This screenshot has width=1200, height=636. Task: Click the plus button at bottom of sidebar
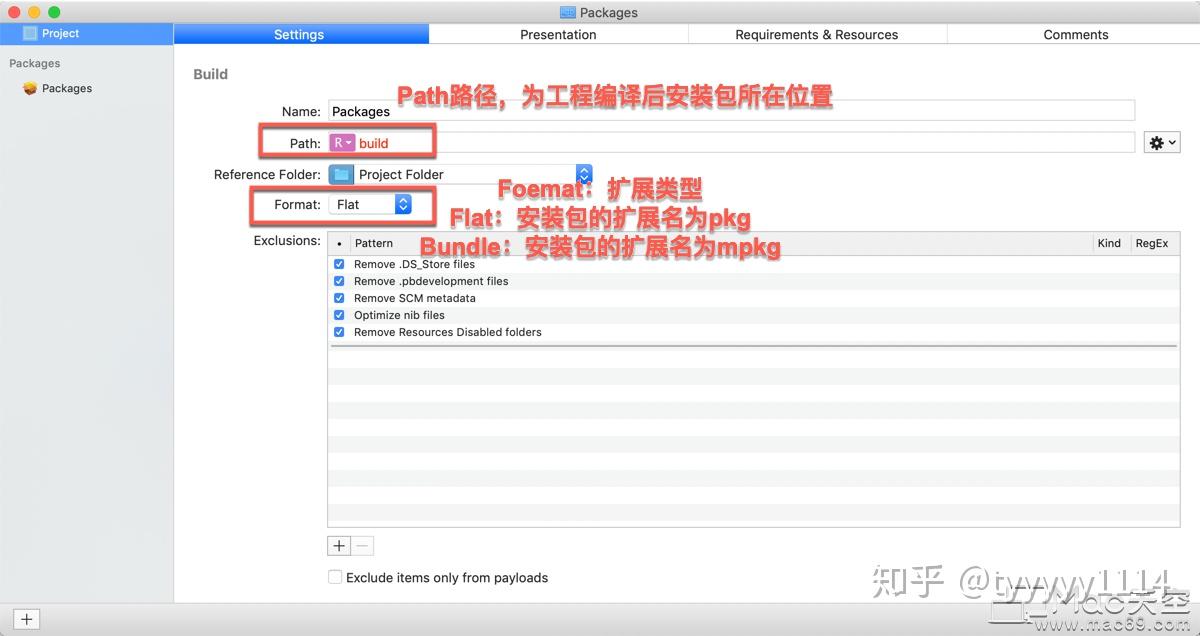[25, 618]
